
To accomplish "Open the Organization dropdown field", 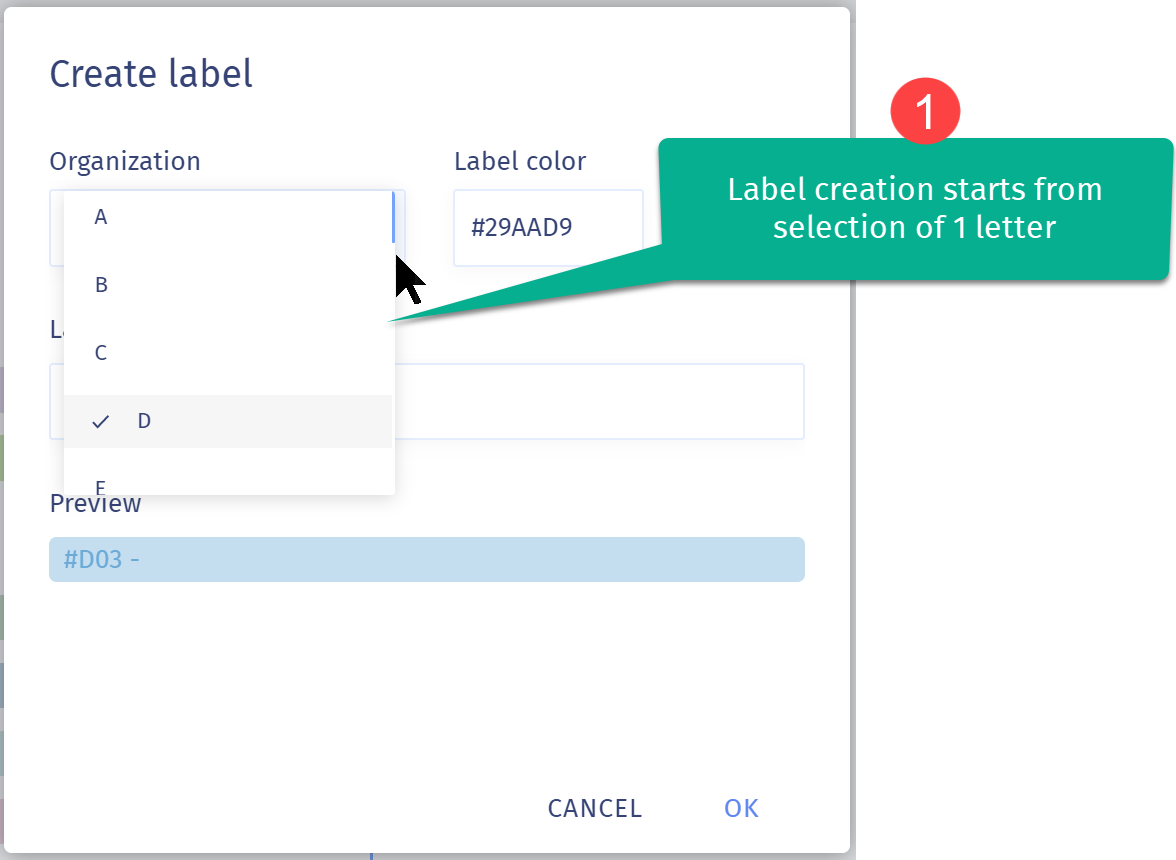I will [x=227, y=228].
